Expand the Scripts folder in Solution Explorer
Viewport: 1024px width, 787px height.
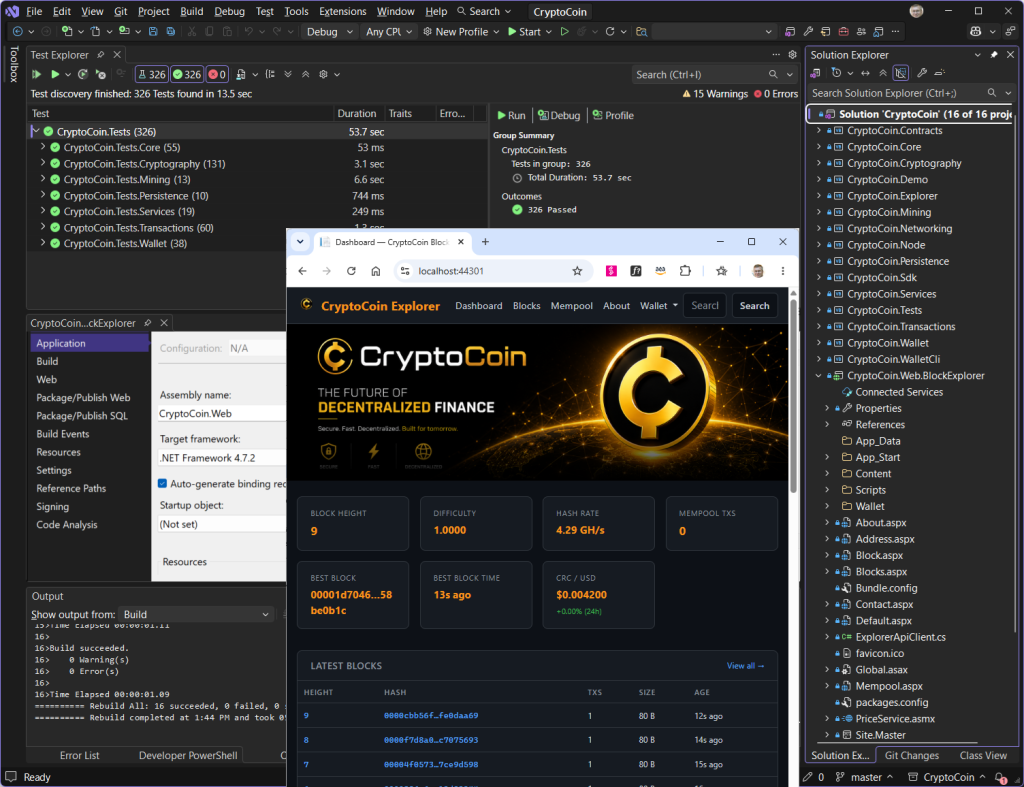[x=827, y=490]
